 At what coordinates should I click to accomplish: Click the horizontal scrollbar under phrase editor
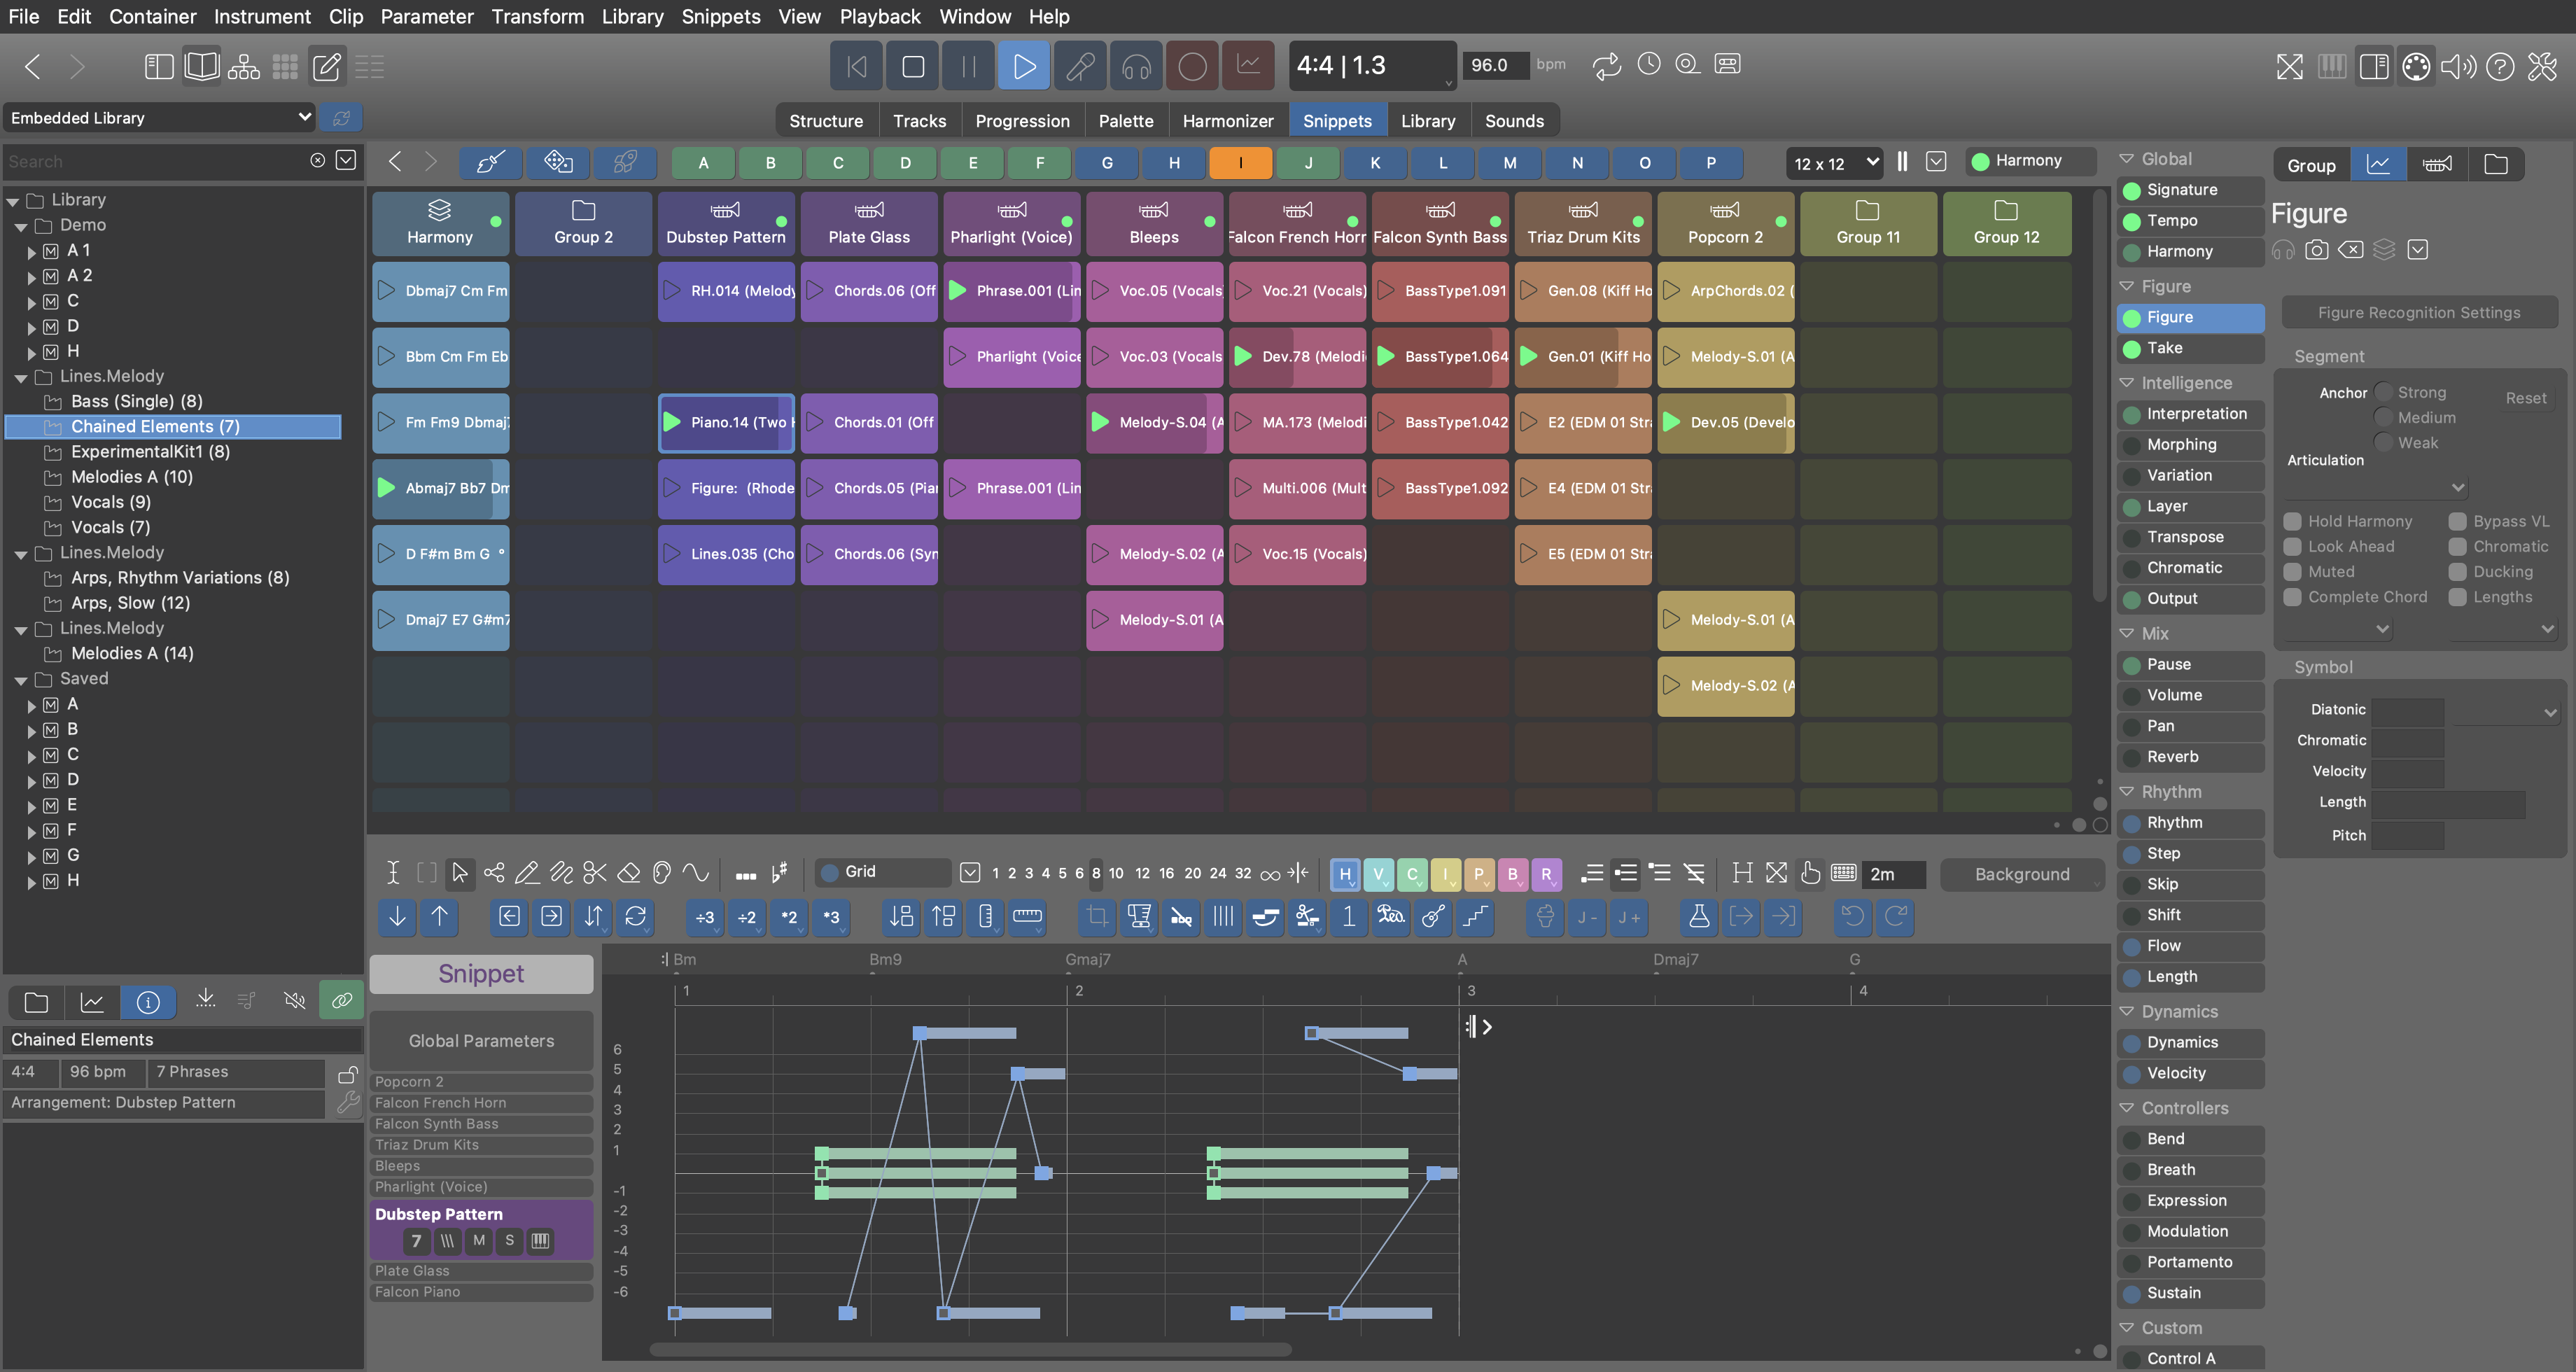click(970, 1349)
